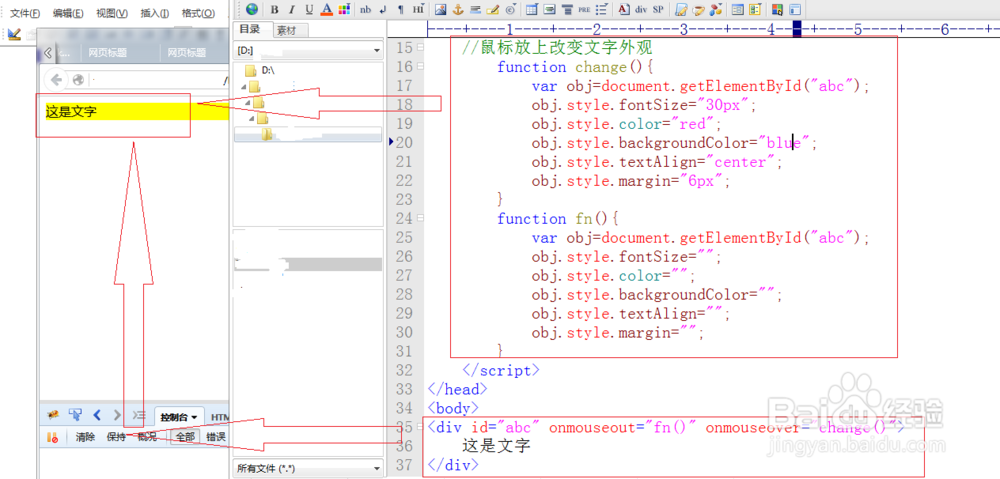Image resolution: width=1000 pixels, height=479 pixels.
Task: Click the frame layout icon
Action: pos(738,9)
